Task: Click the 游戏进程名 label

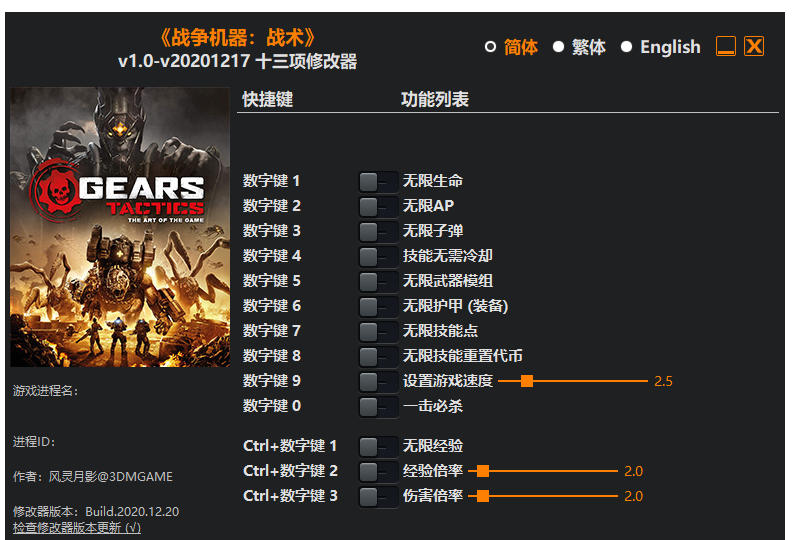Action: point(45,391)
